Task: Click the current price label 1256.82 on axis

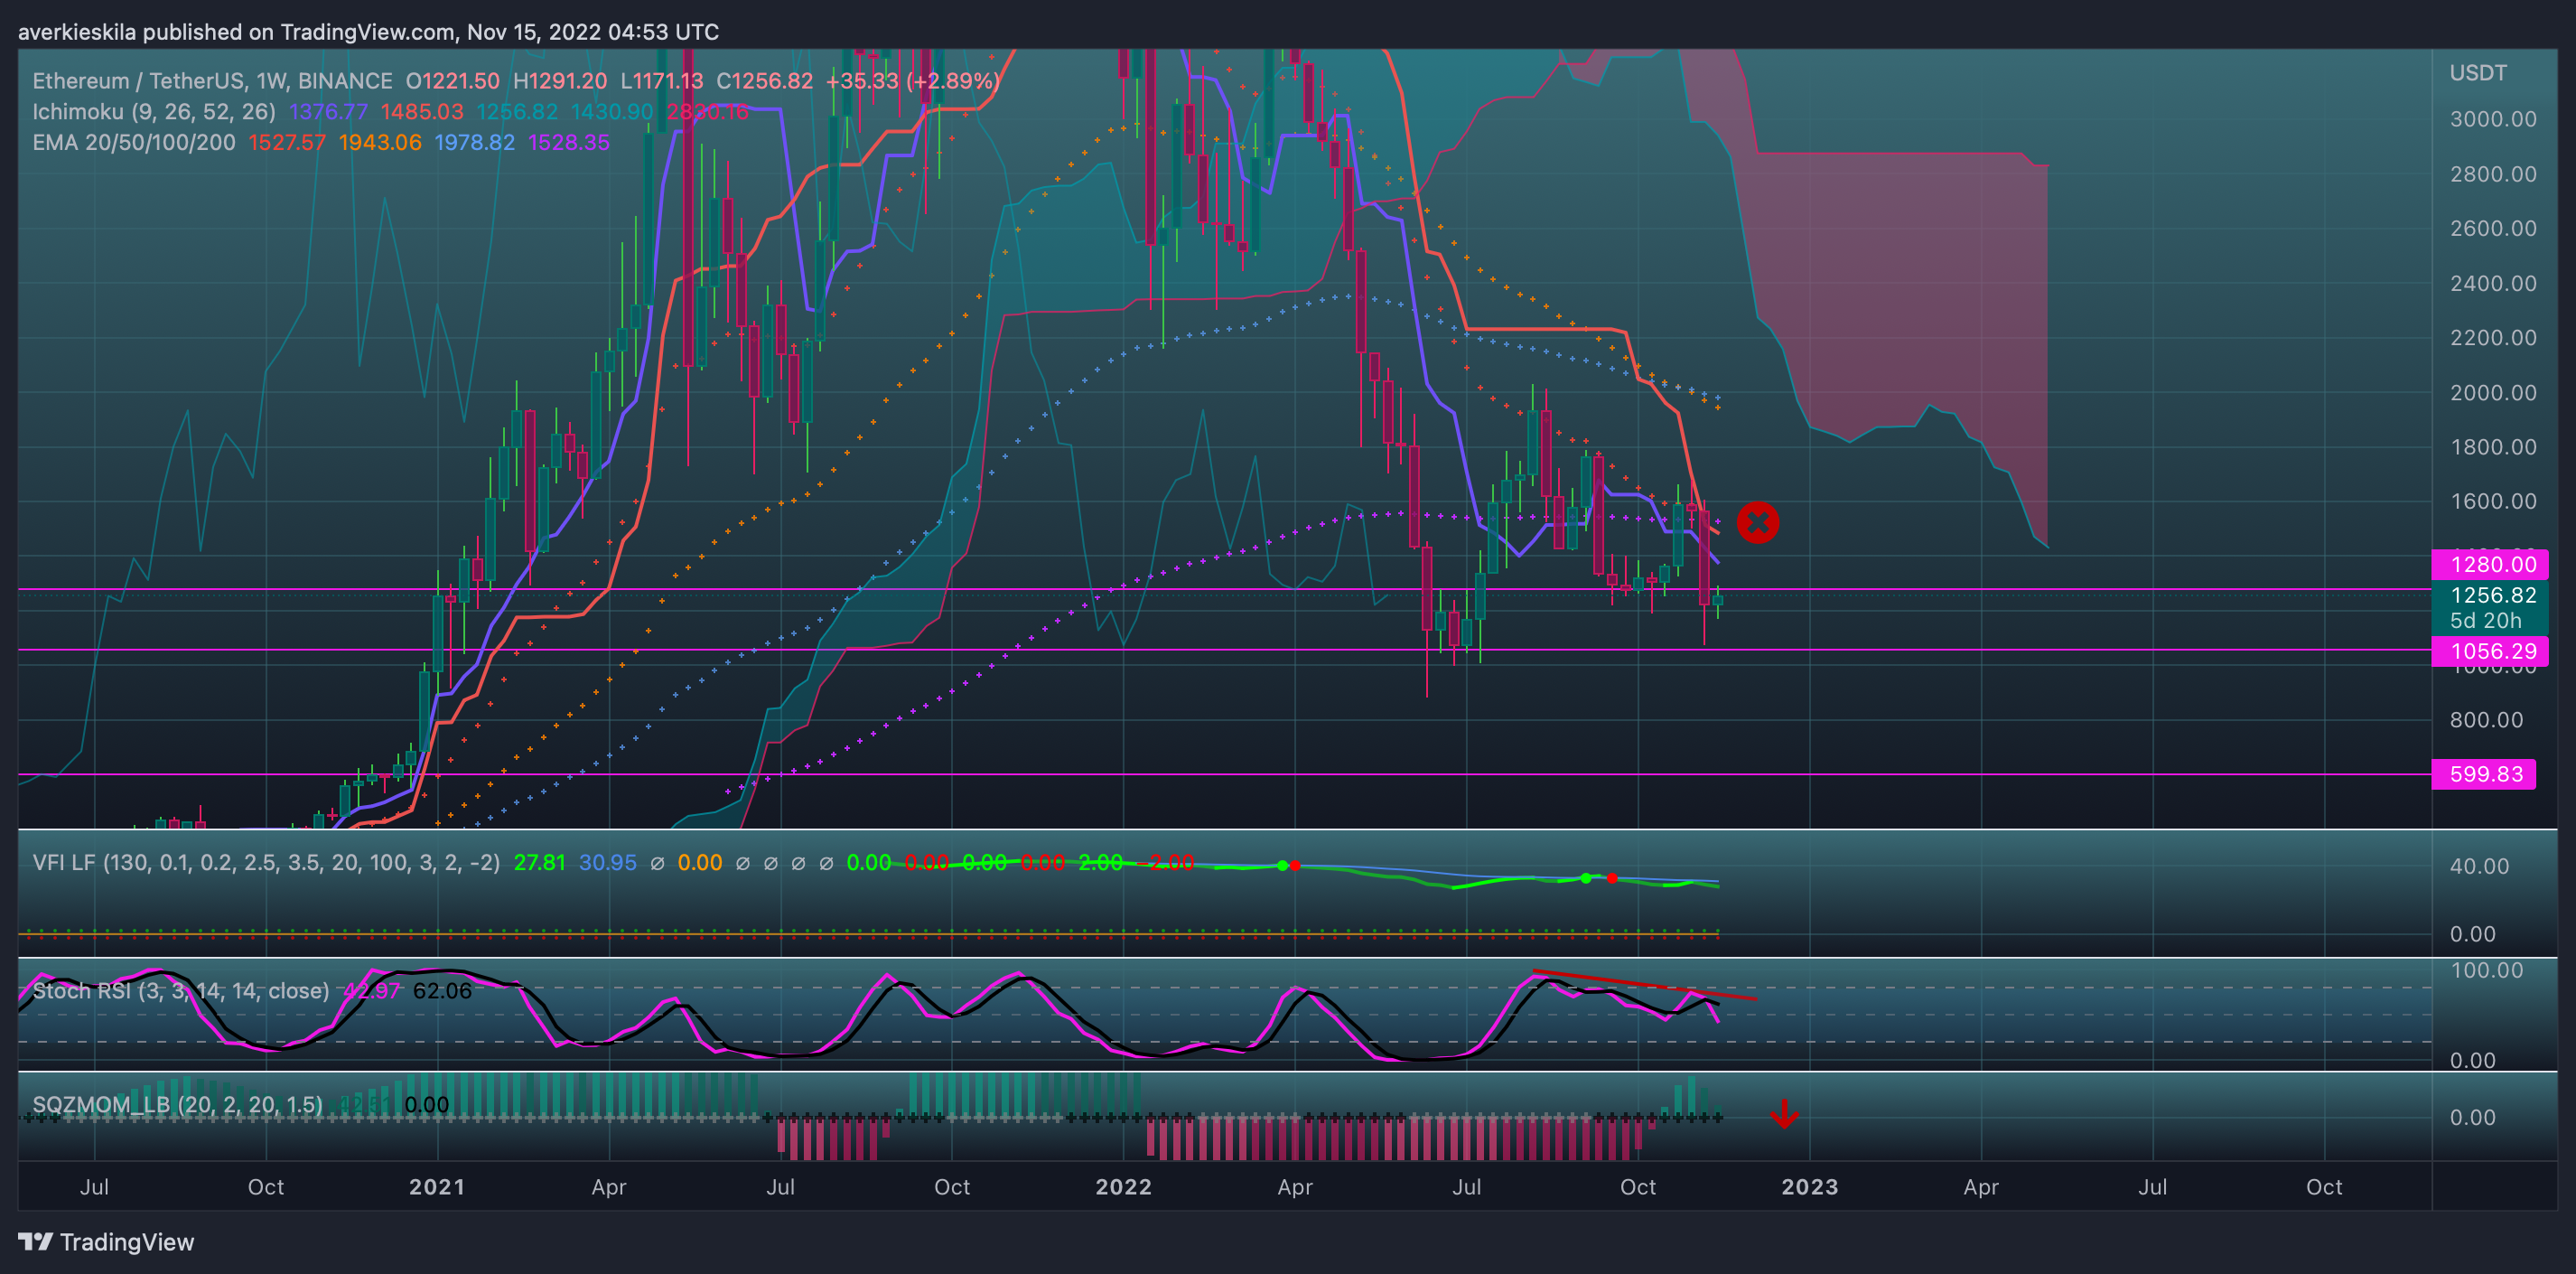Action: point(2493,595)
